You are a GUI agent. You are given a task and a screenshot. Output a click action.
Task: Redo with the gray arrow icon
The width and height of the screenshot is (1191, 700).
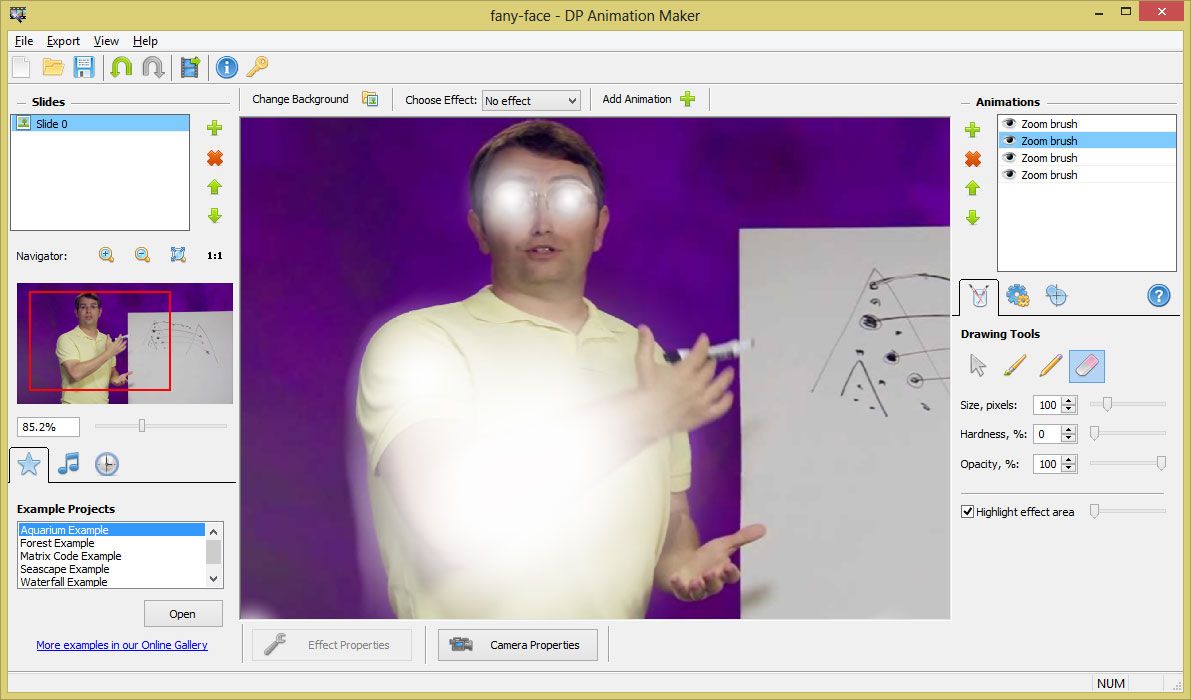[x=153, y=68]
